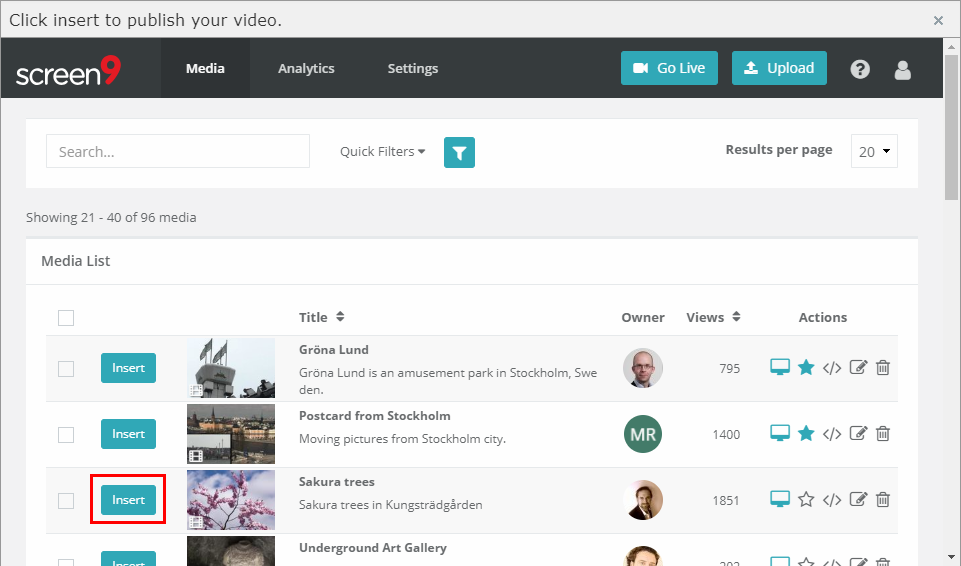Viewport: 961px width, 566px height.
Task: Click 'Moving pictures from Stockholm city.' description
Action: [x=402, y=439]
